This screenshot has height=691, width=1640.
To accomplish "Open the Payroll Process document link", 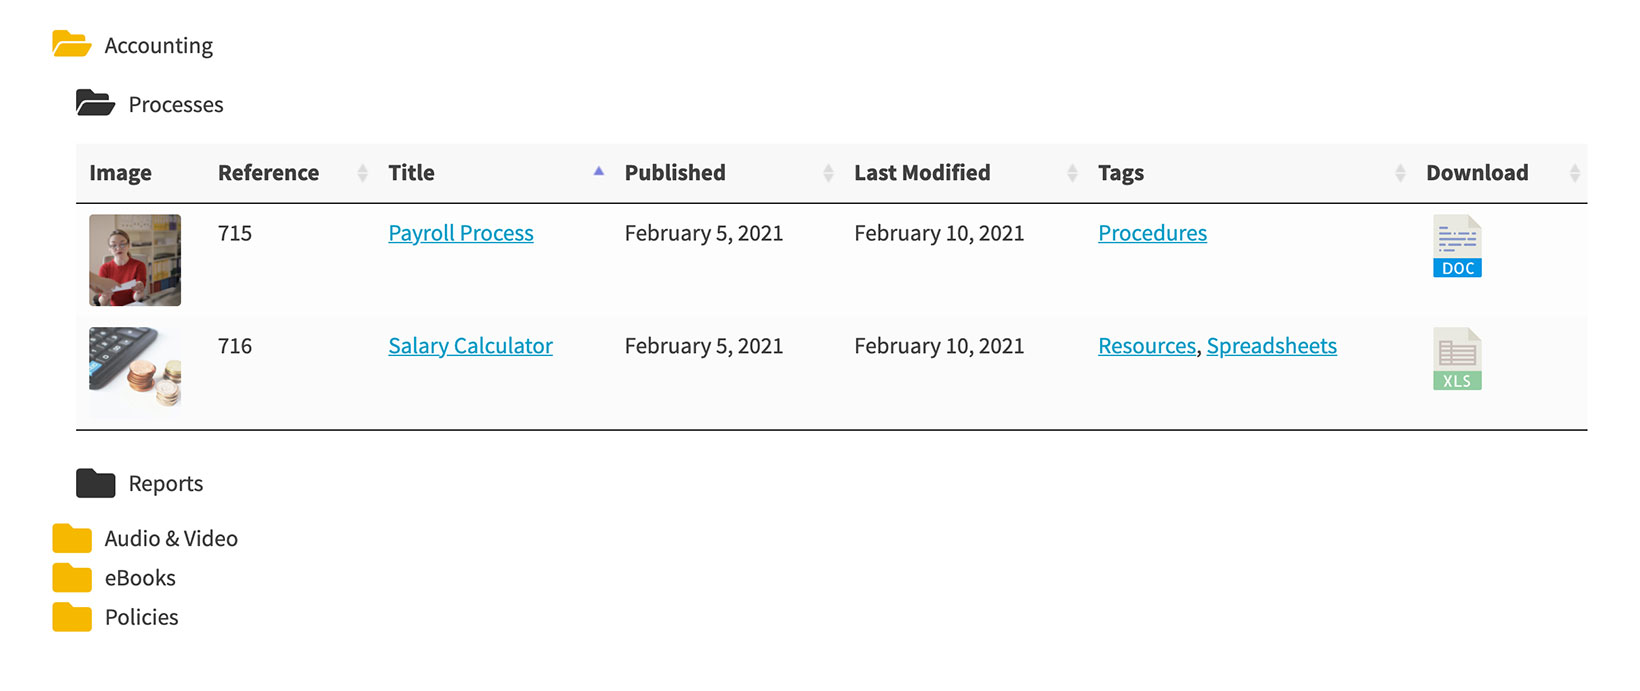I will click(x=460, y=233).
